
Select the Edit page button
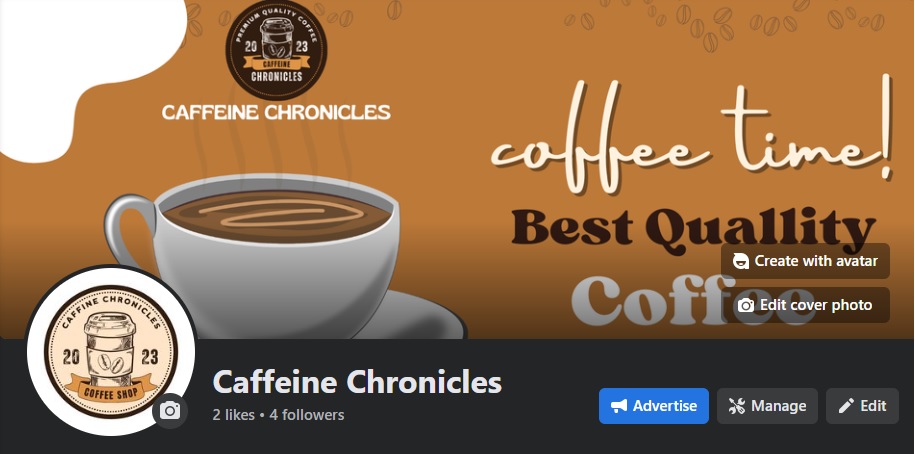tap(862, 406)
